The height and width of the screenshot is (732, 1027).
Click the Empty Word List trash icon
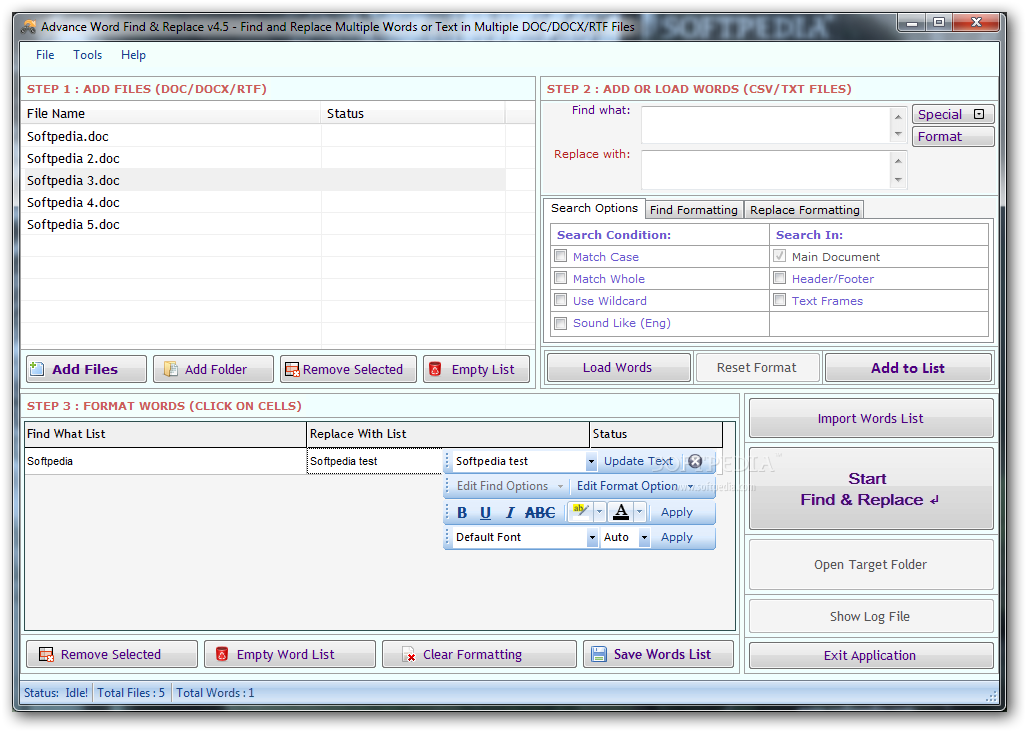(222, 654)
